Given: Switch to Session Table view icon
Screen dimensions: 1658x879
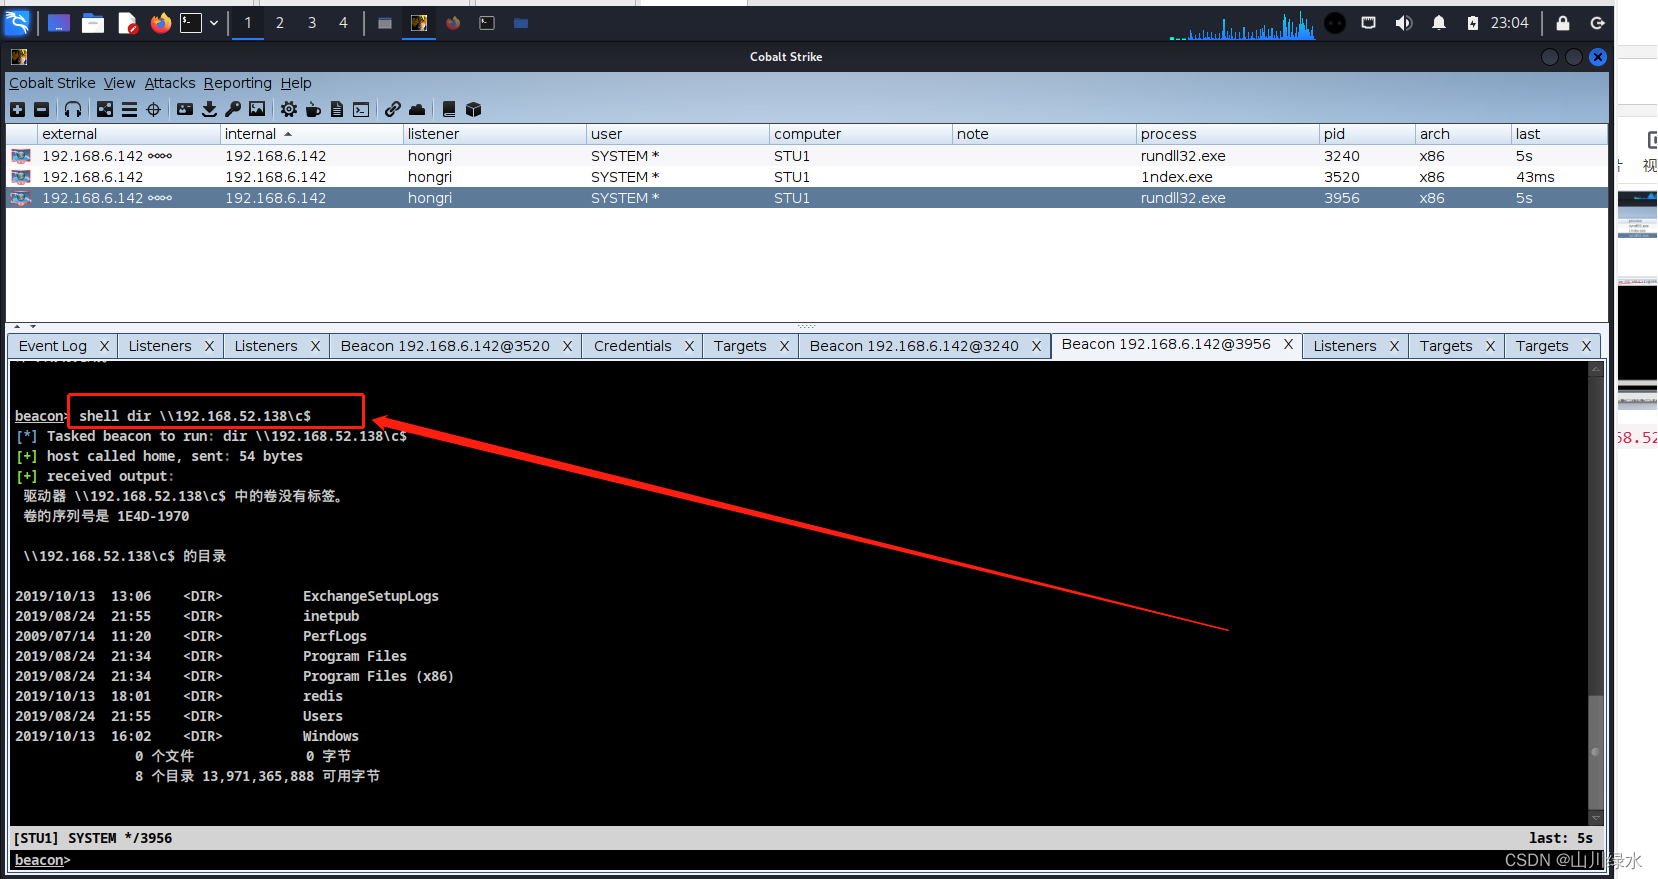Looking at the screenshot, I should tap(129, 109).
